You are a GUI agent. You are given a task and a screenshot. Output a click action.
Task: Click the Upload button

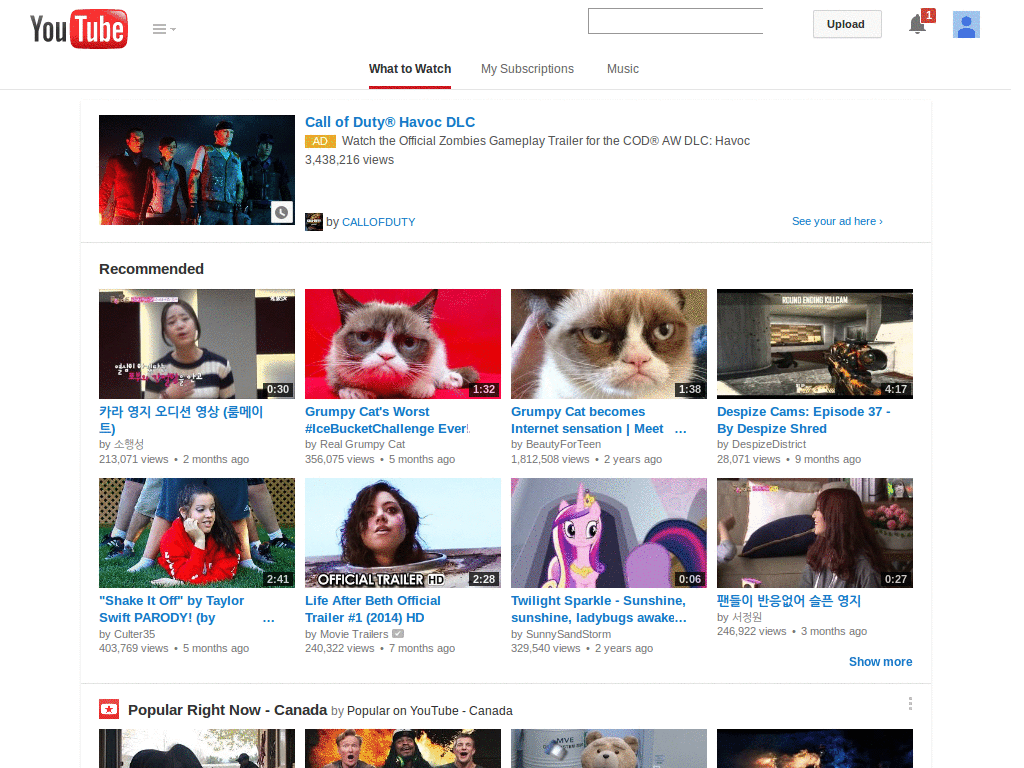point(846,24)
